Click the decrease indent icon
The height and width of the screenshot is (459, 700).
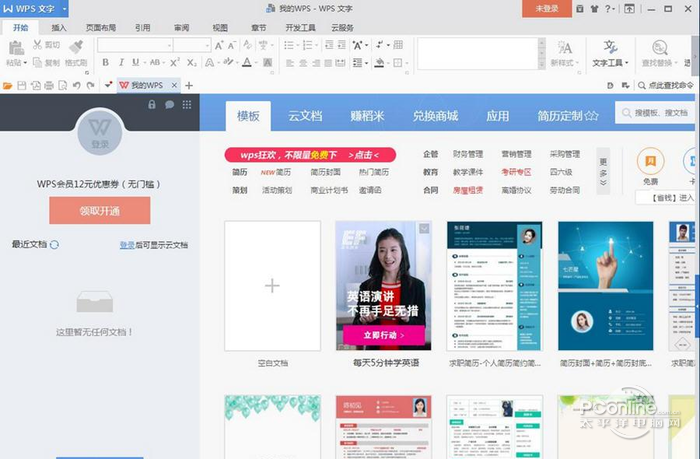(329, 45)
